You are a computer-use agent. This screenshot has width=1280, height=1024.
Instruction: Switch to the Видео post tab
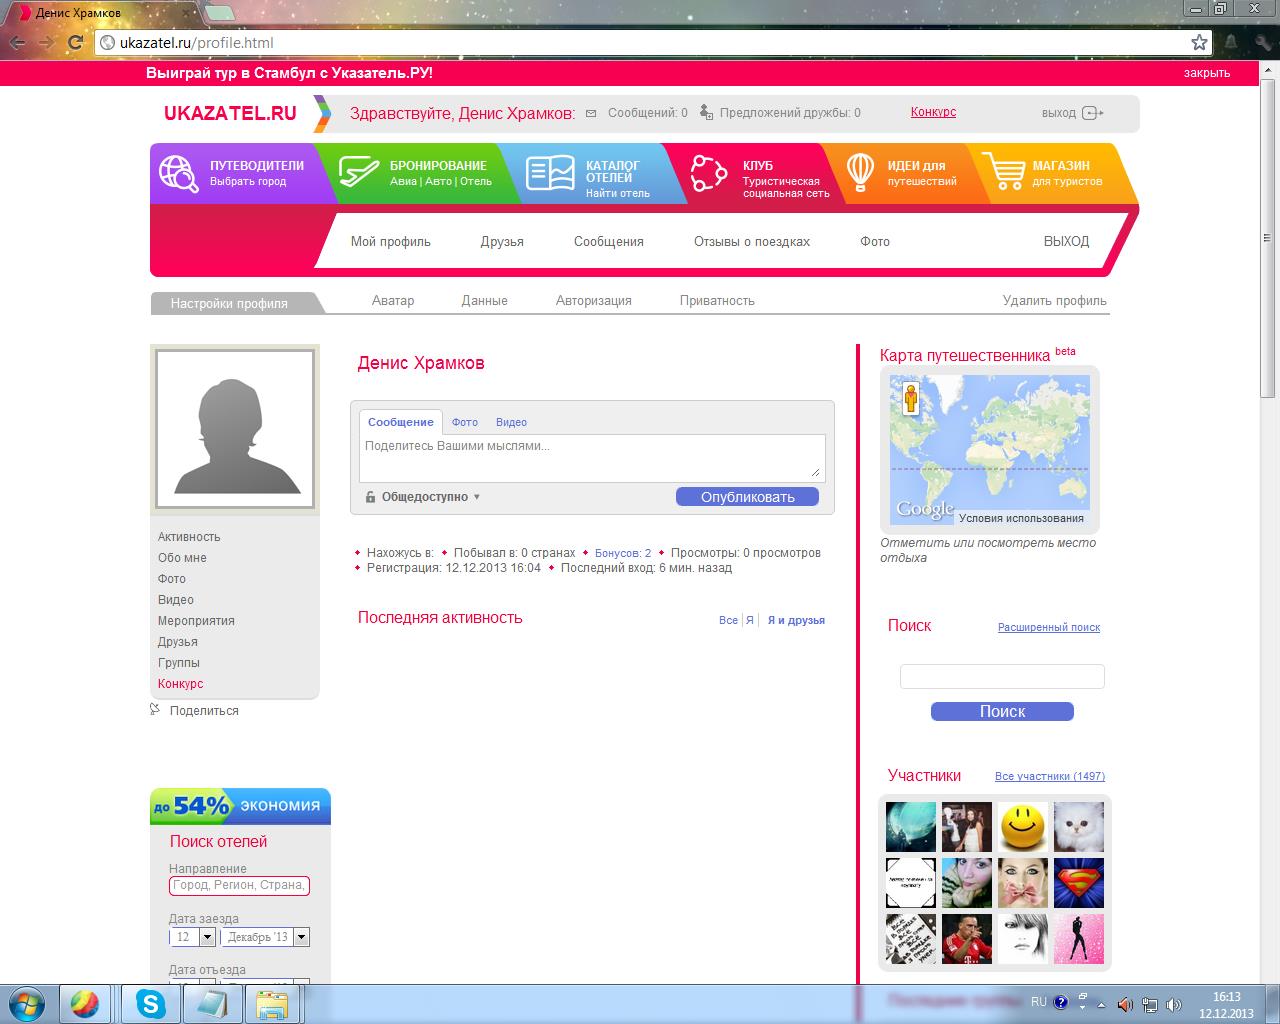coord(511,422)
